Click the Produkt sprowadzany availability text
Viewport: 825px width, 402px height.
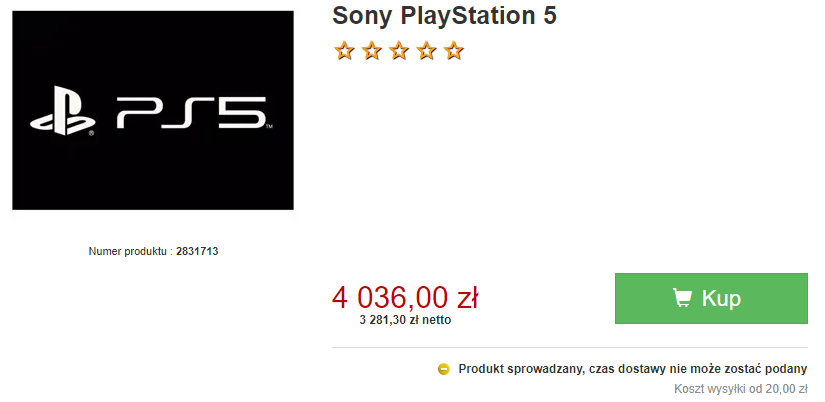pos(632,369)
